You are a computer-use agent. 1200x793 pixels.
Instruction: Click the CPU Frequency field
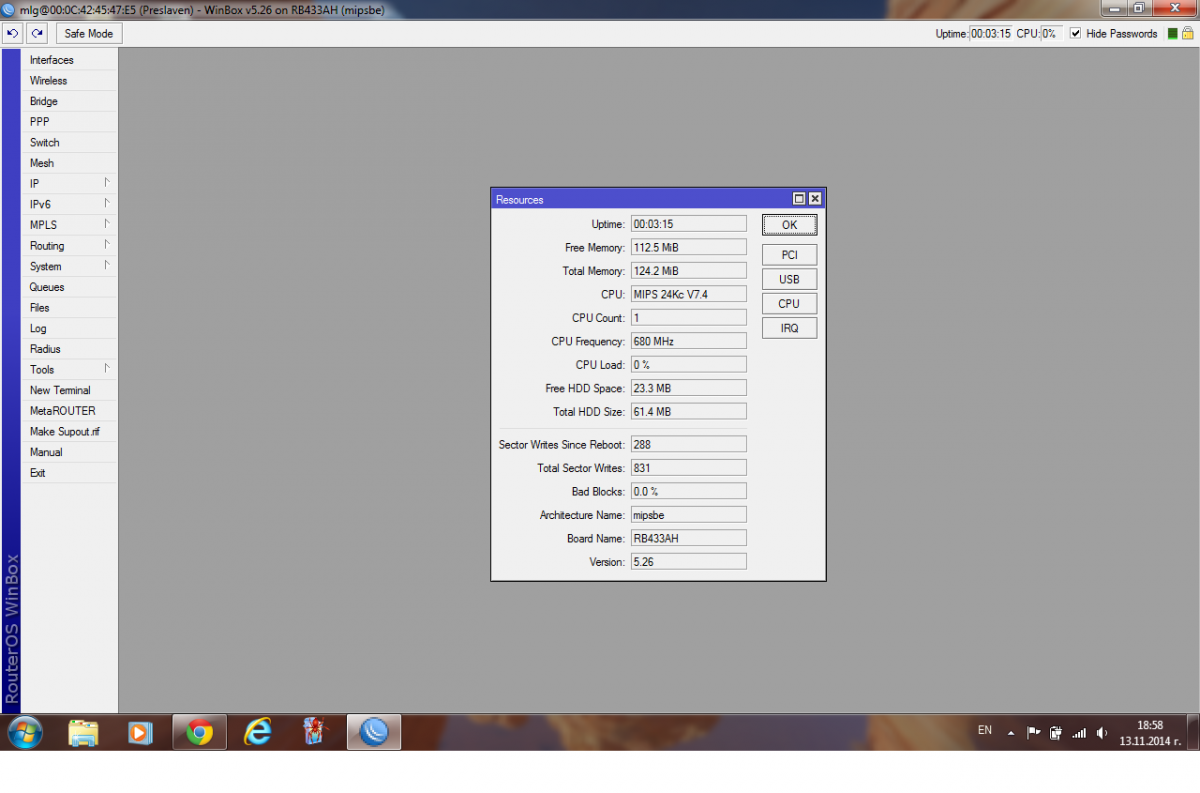pos(688,341)
